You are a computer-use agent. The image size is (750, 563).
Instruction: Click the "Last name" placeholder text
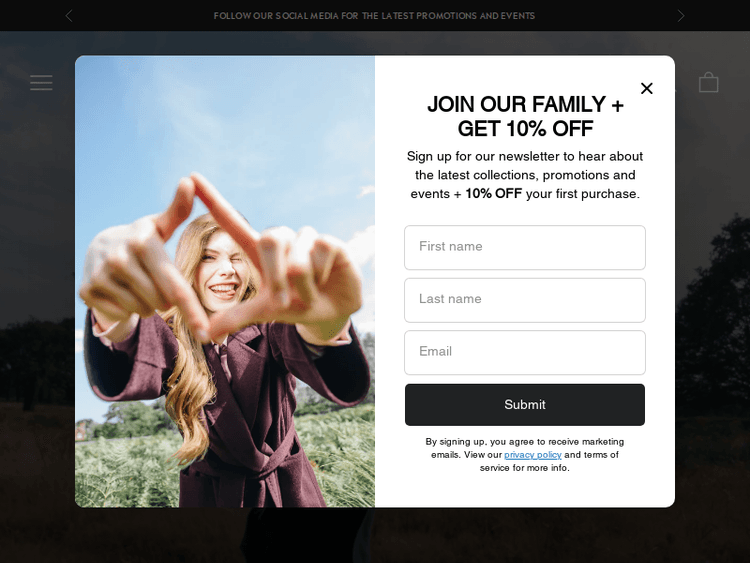[x=450, y=299]
